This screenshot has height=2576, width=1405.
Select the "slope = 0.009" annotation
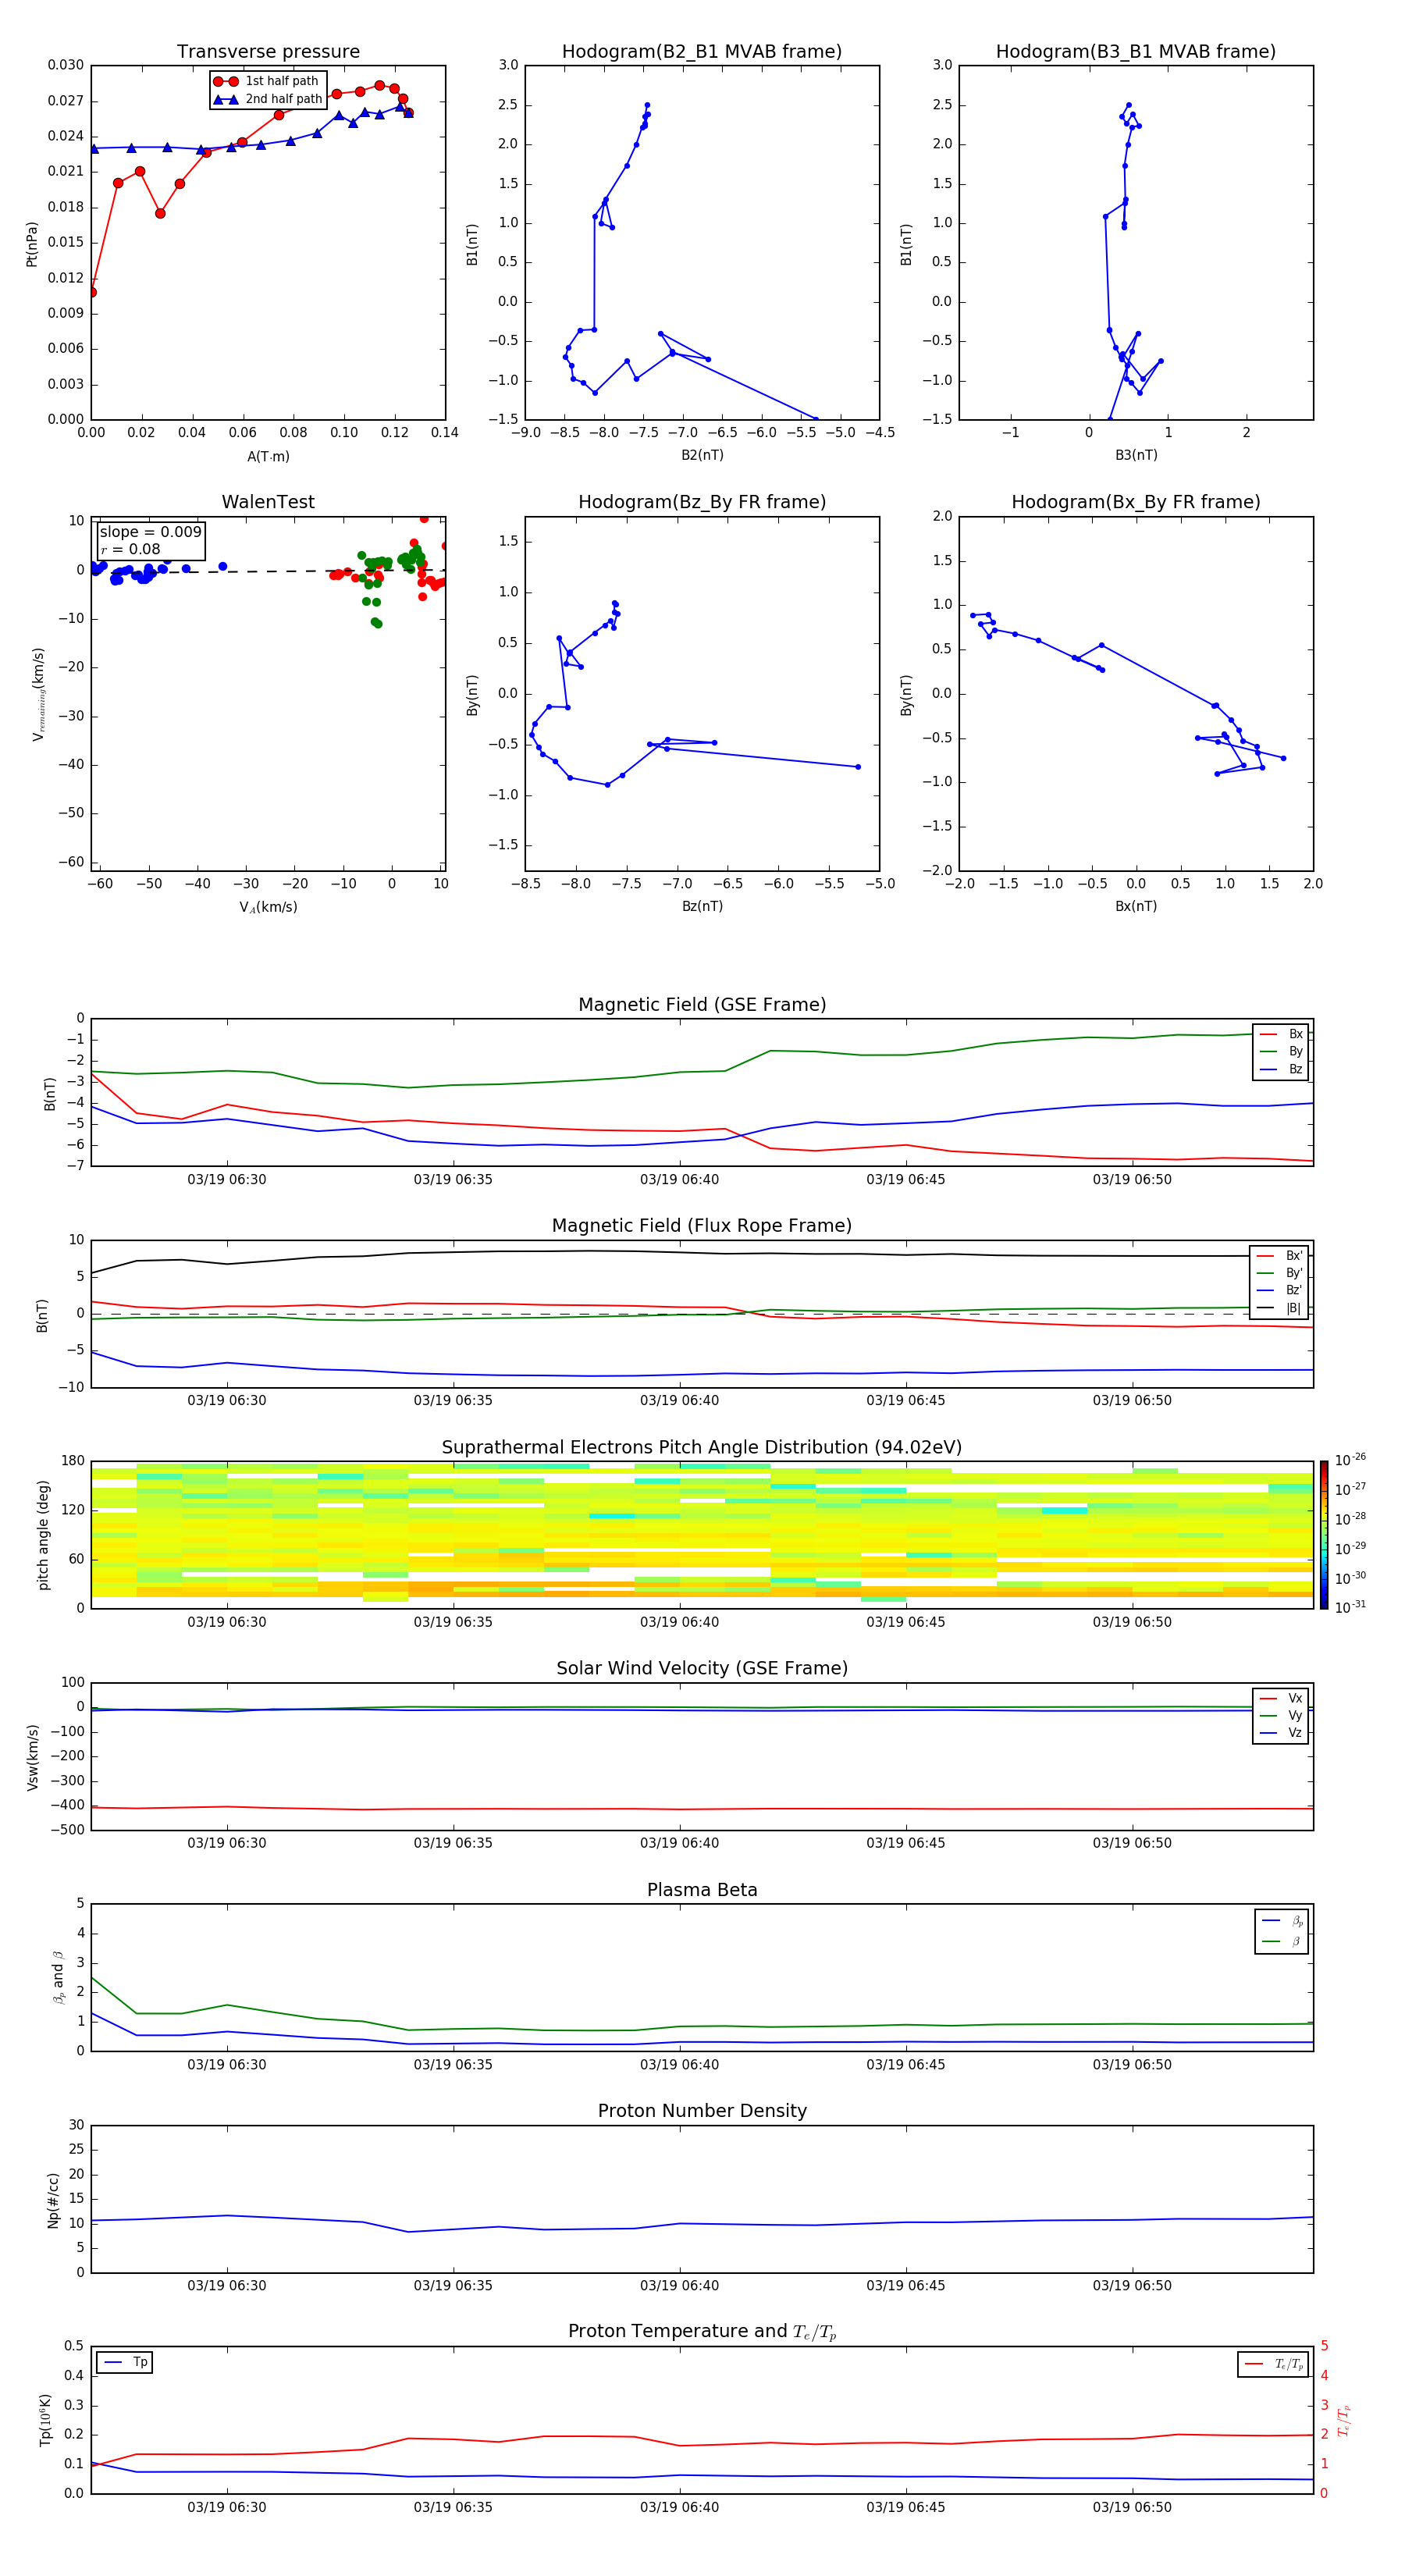click(x=151, y=532)
